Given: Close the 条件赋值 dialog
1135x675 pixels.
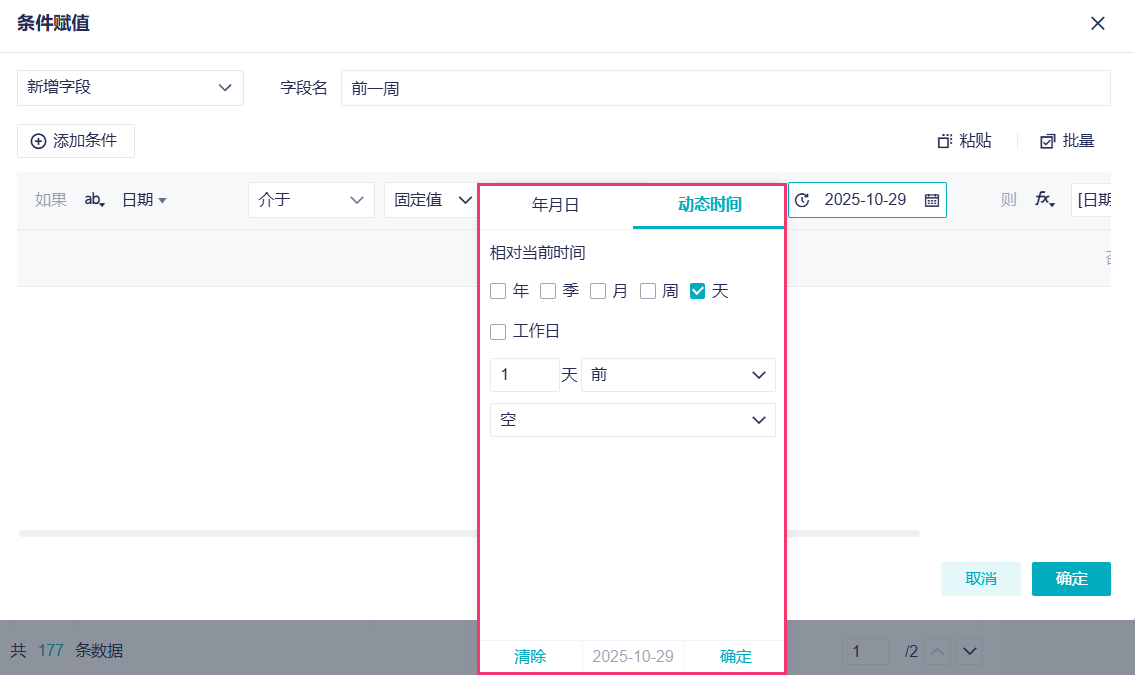Looking at the screenshot, I should coord(1098,23).
